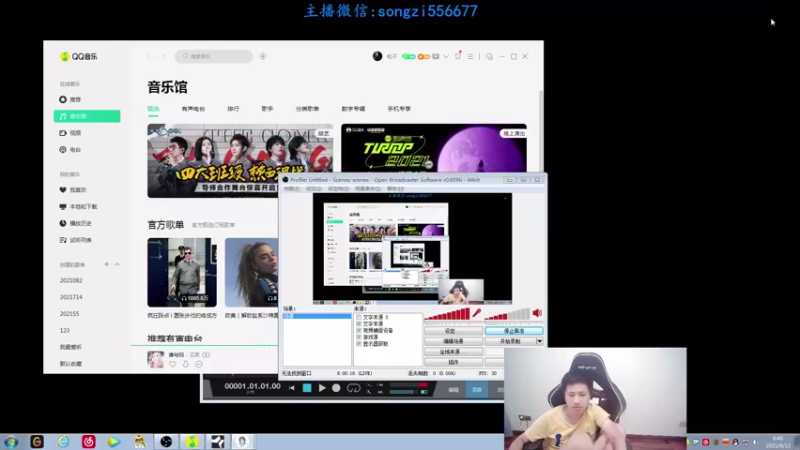Switch to the 排行 tab

[x=233, y=109]
